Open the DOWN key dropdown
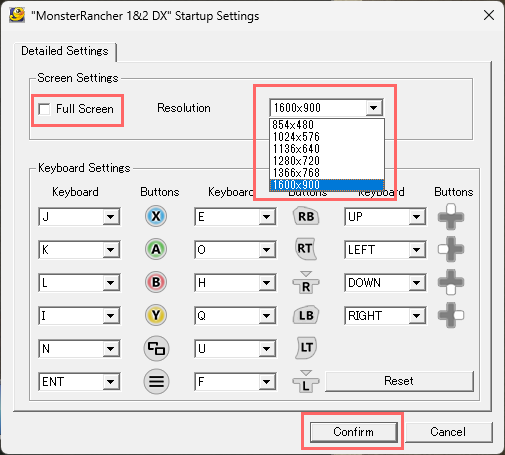Image resolution: width=505 pixels, height=455 pixels. coord(417,283)
